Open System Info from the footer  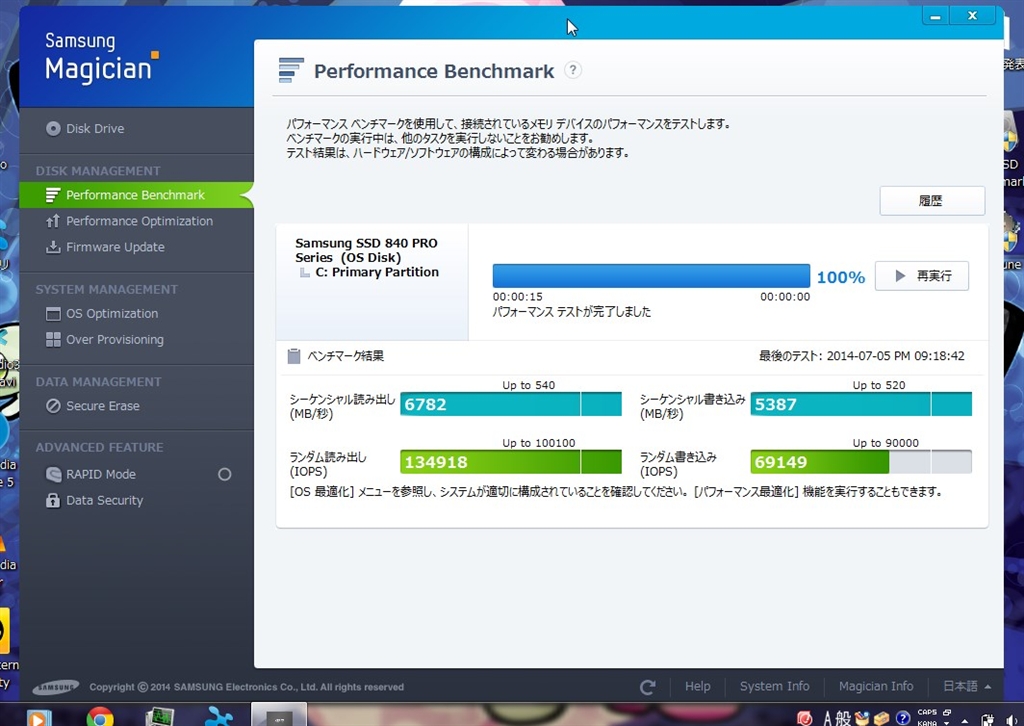[775, 686]
